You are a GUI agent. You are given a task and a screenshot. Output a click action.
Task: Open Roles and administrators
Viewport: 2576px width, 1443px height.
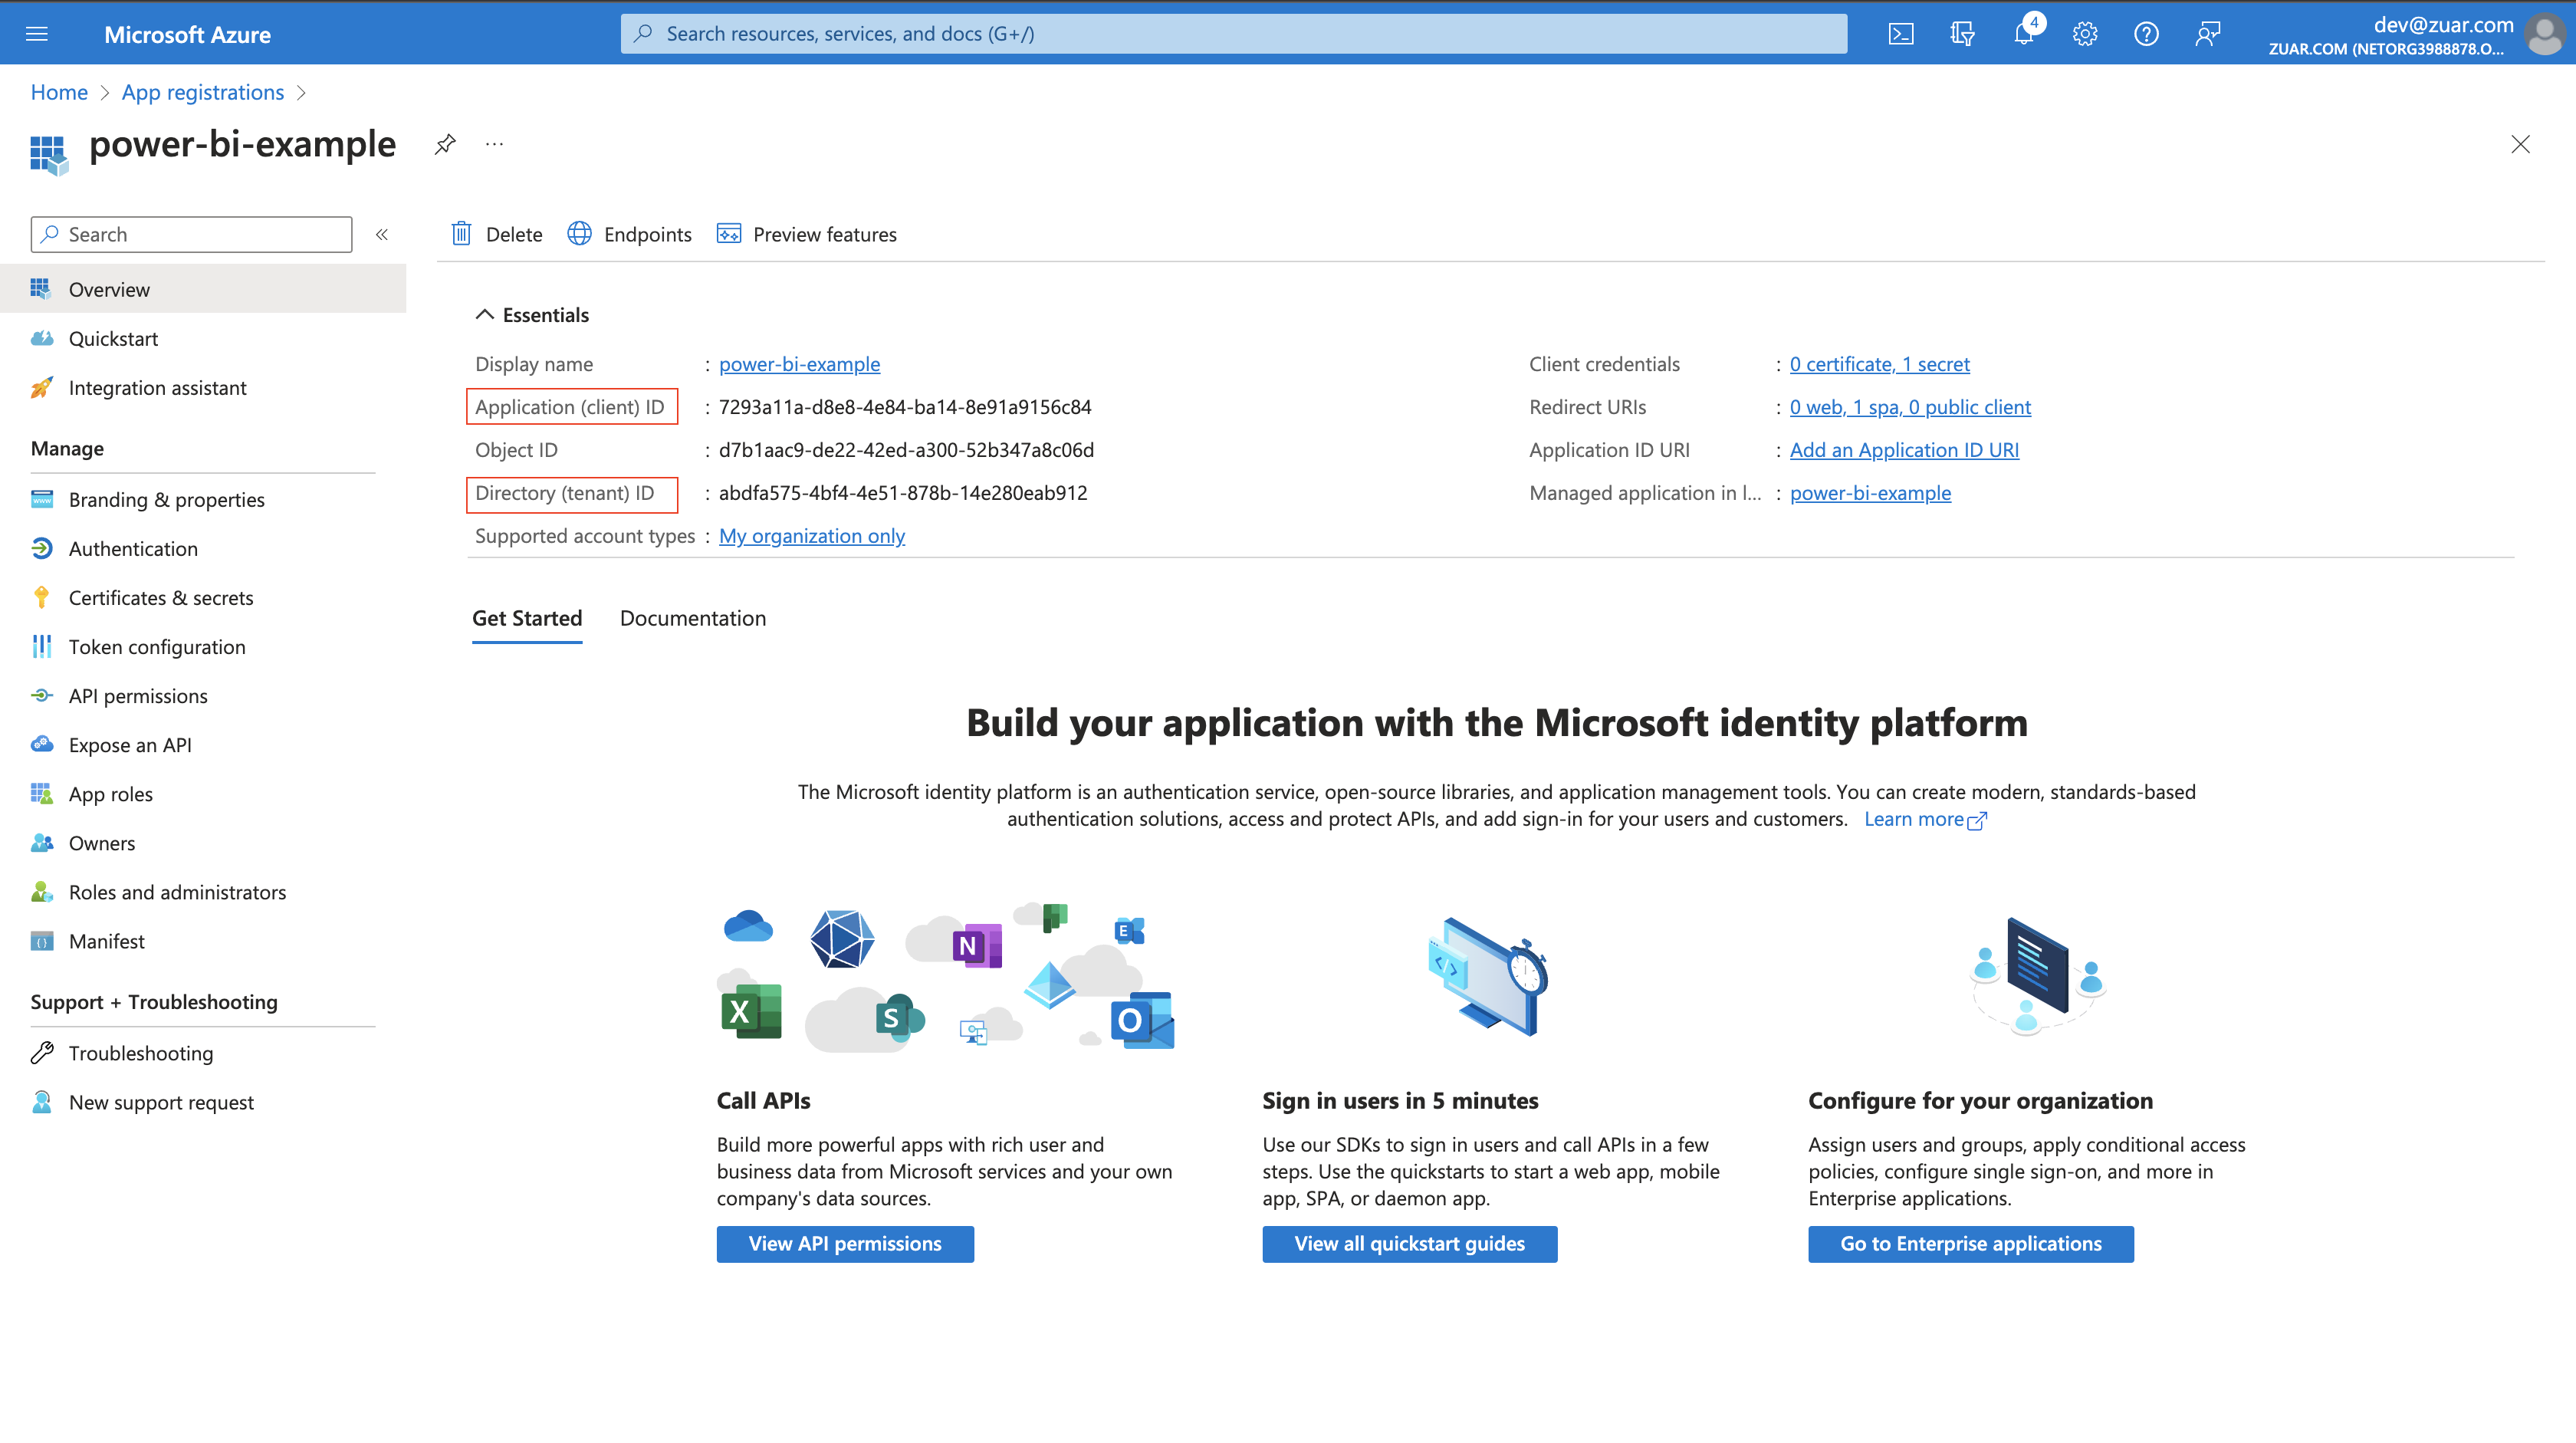(x=203, y=891)
